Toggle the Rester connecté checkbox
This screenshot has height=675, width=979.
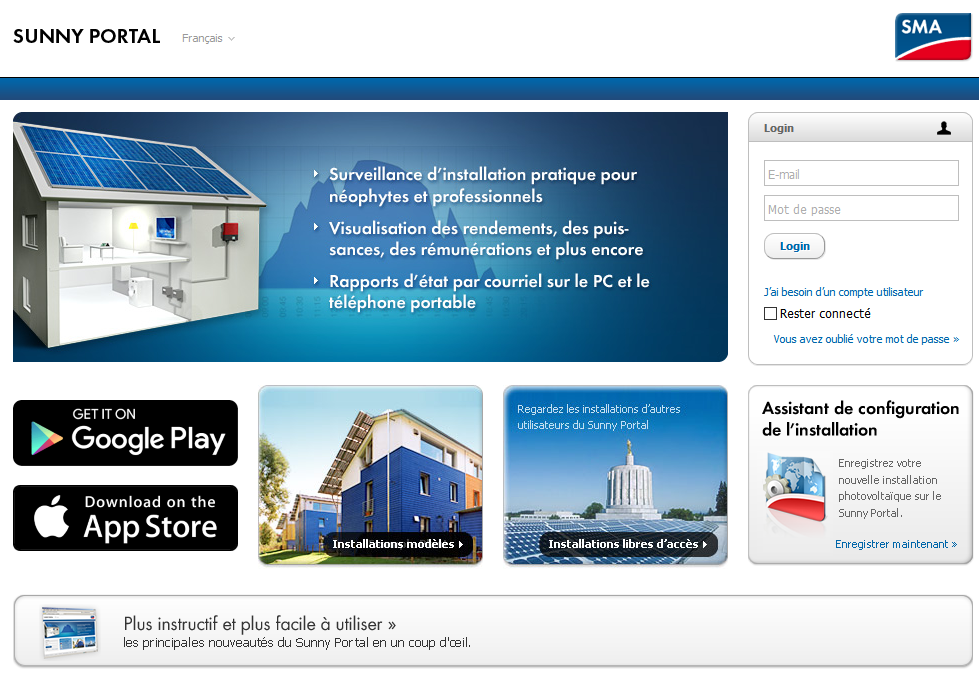(x=770, y=313)
